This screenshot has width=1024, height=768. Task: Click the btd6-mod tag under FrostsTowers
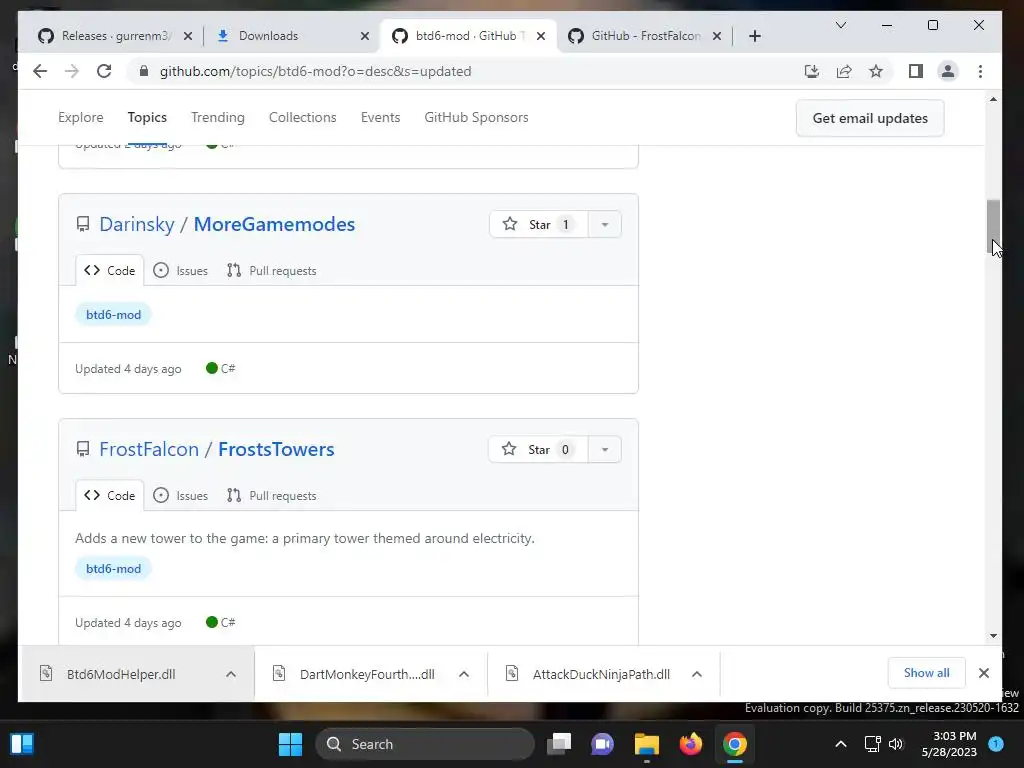113,569
